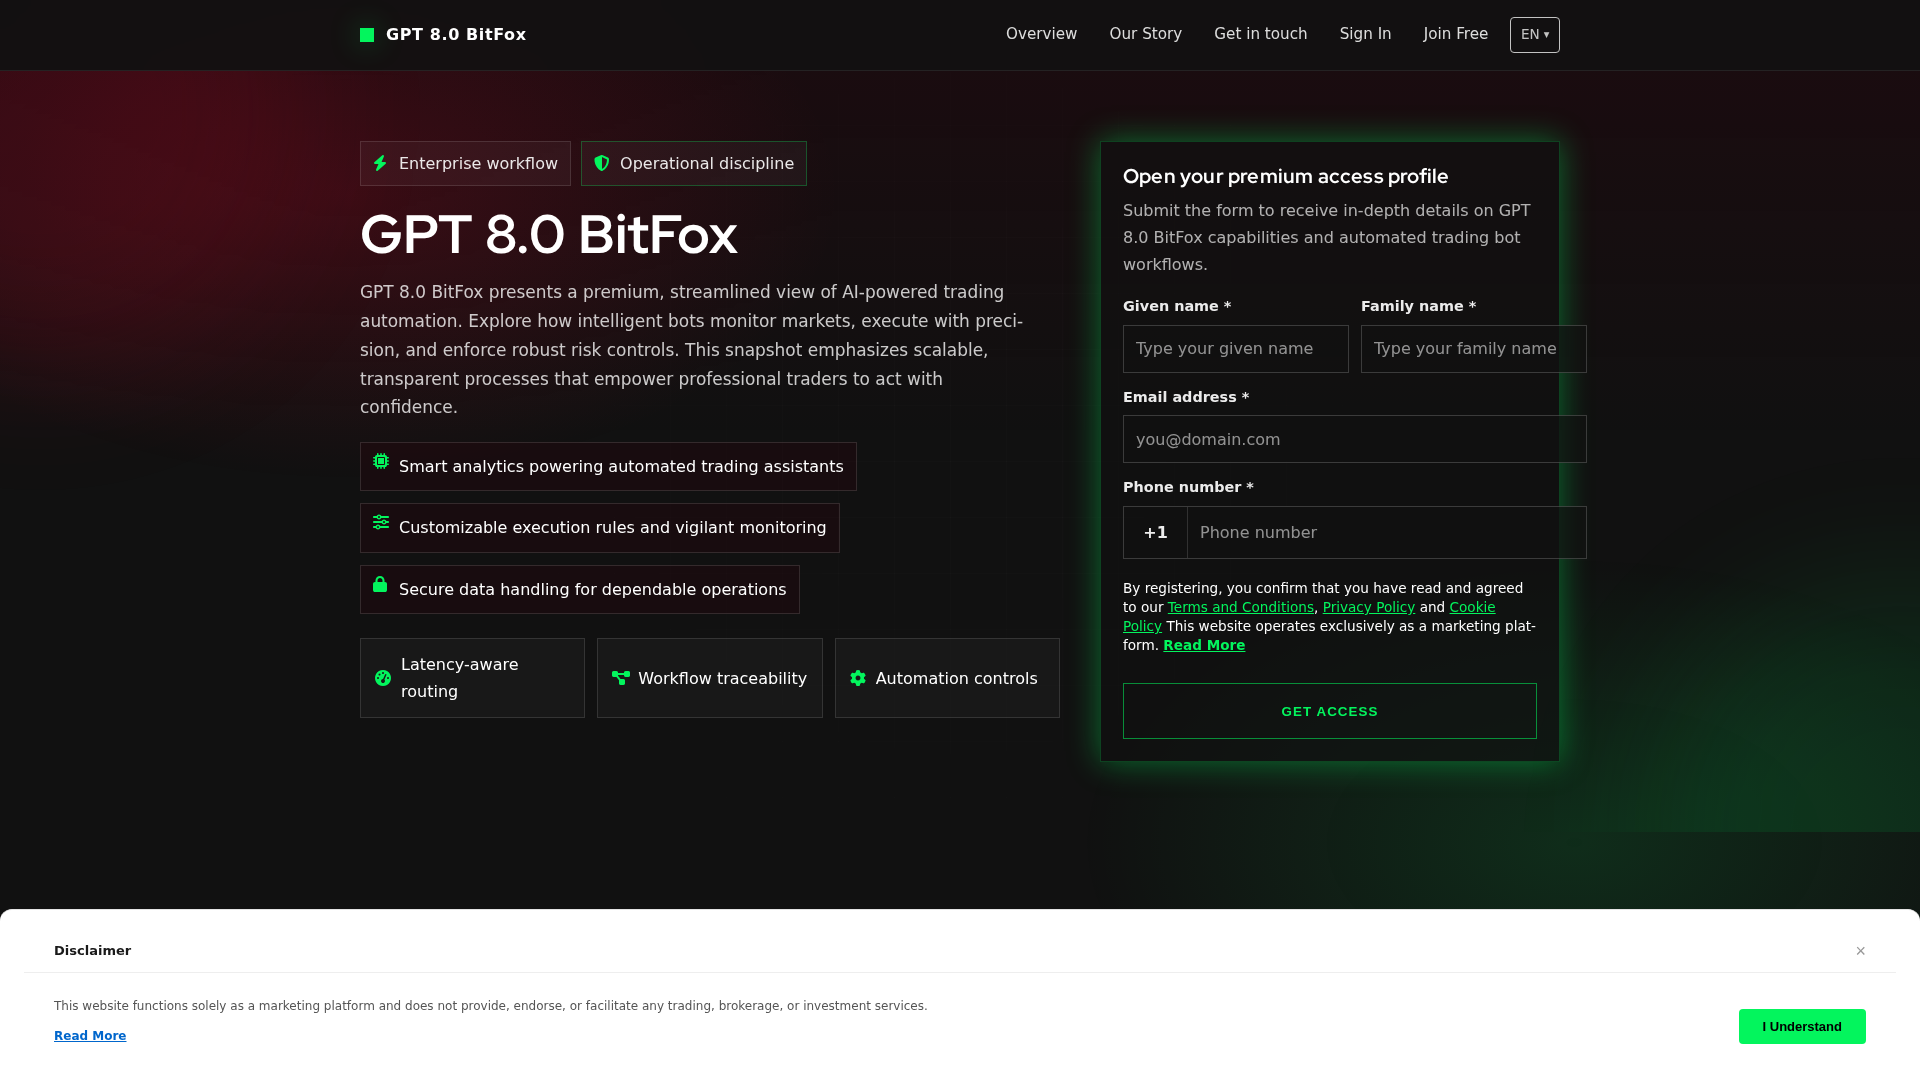Click the GET ACCESS button
This screenshot has height=1080, width=1920.
(x=1330, y=711)
